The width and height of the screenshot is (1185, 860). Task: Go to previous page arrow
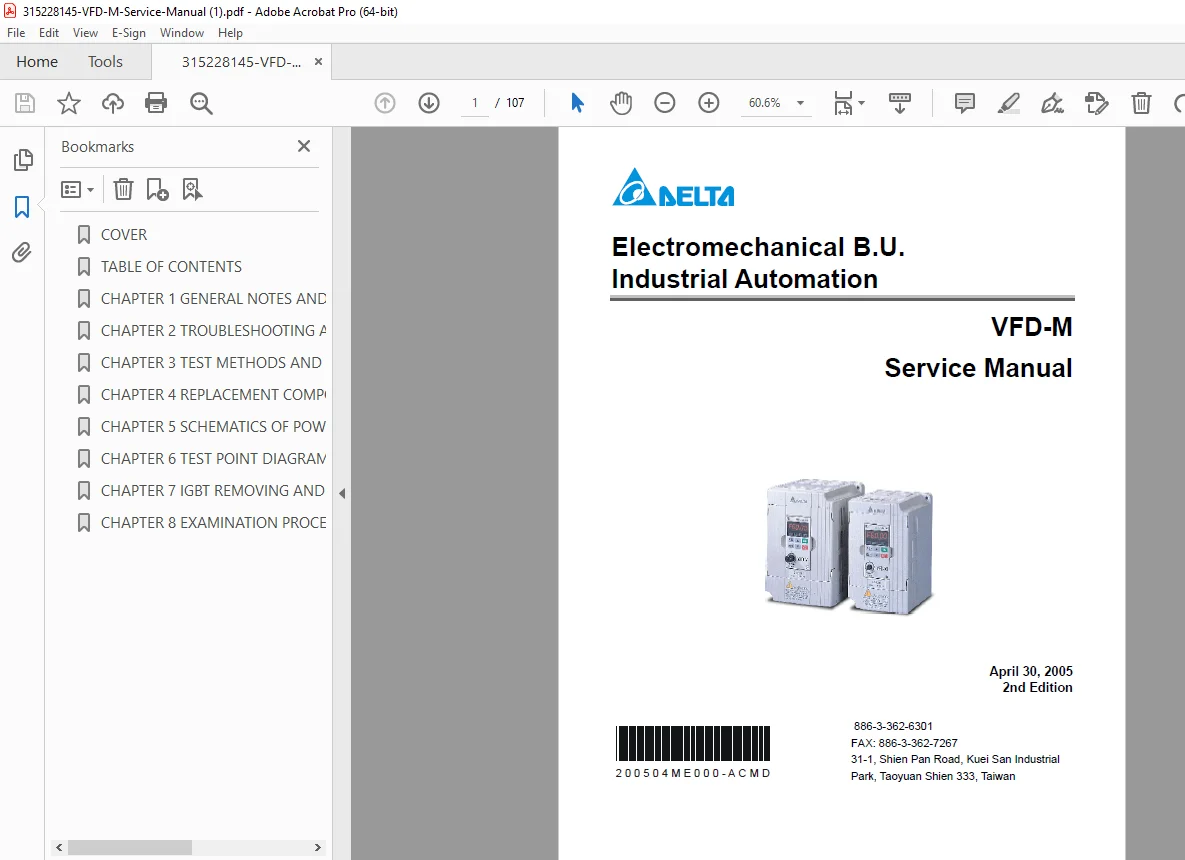[x=385, y=103]
